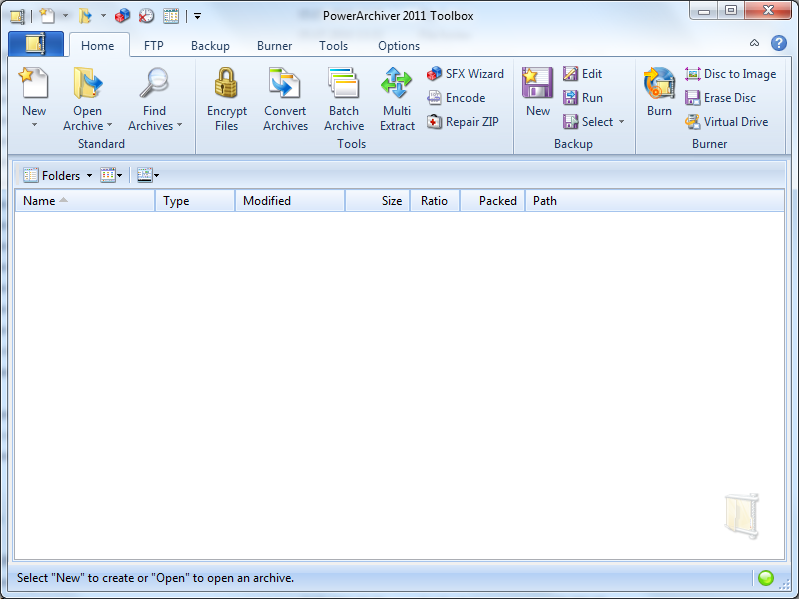Sort by the Name column header
The height and width of the screenshot is (599, 799).
pos(85,201)
